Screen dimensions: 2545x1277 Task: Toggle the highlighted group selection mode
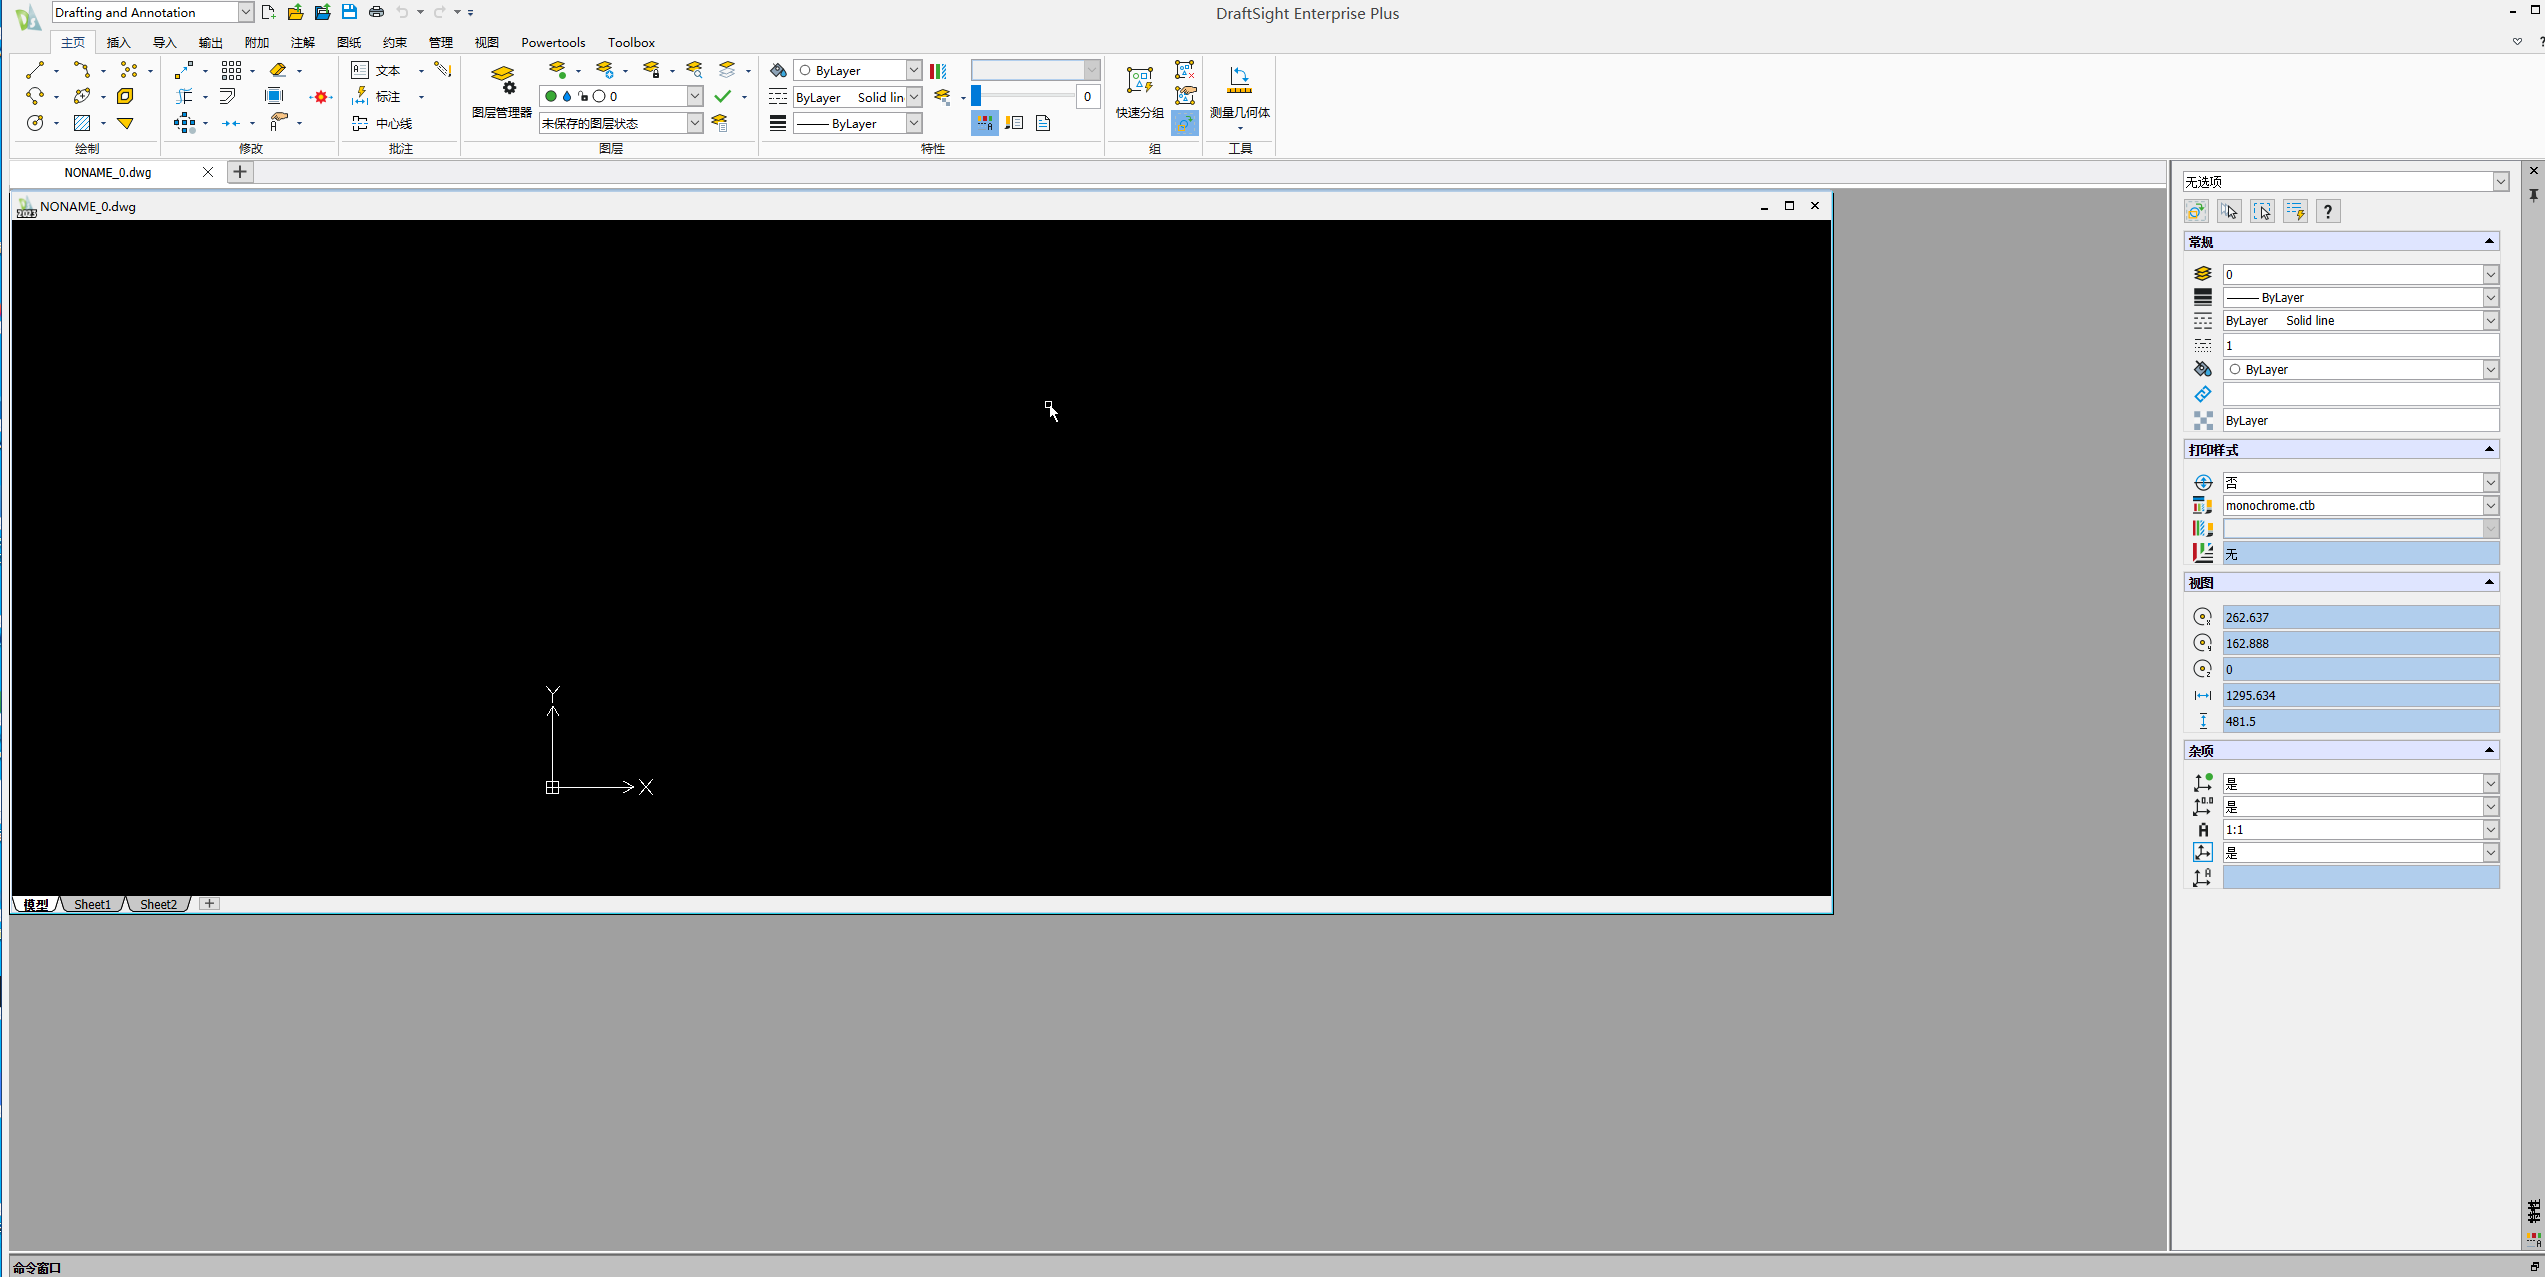(1185, 123)
